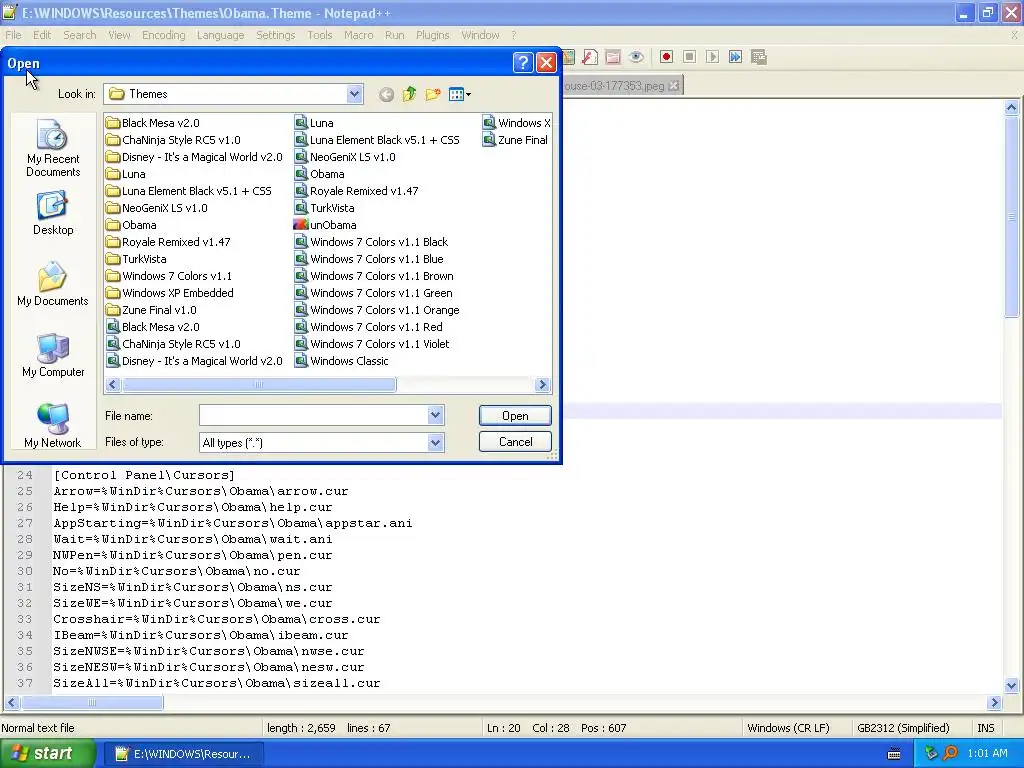This screenshot has width=1024, height=768.
Task: Open the Settings menu
Action: (x=275, y=35)
